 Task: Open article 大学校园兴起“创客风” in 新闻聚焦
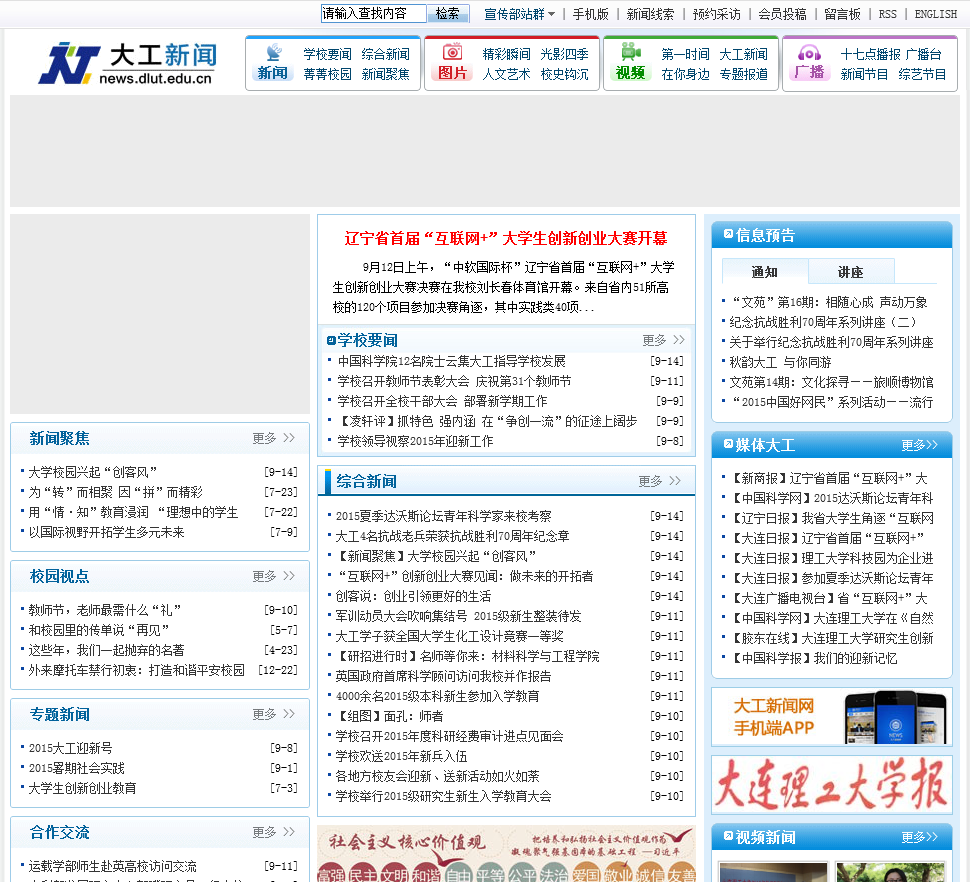pos(93,473)
